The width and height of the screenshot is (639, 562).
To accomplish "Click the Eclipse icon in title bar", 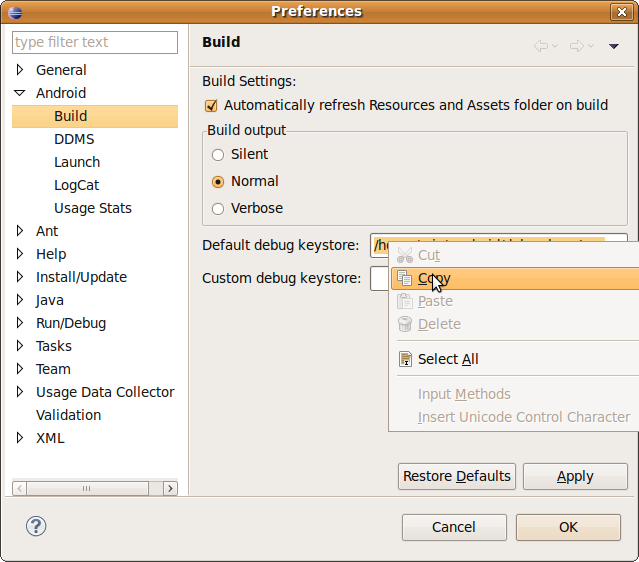I will click(13, 11).
